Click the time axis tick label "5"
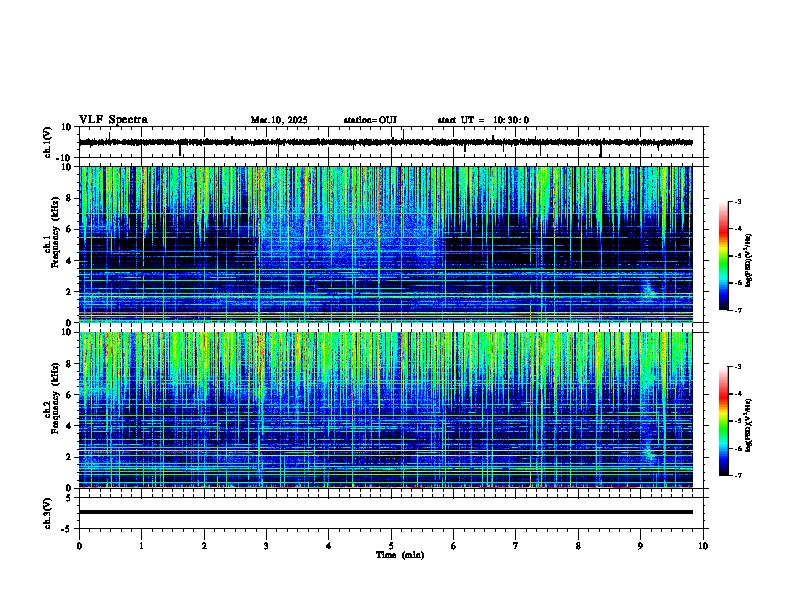The width and height of the screenshot is (792, 612). pyautogui.click(x=391, y=546)
